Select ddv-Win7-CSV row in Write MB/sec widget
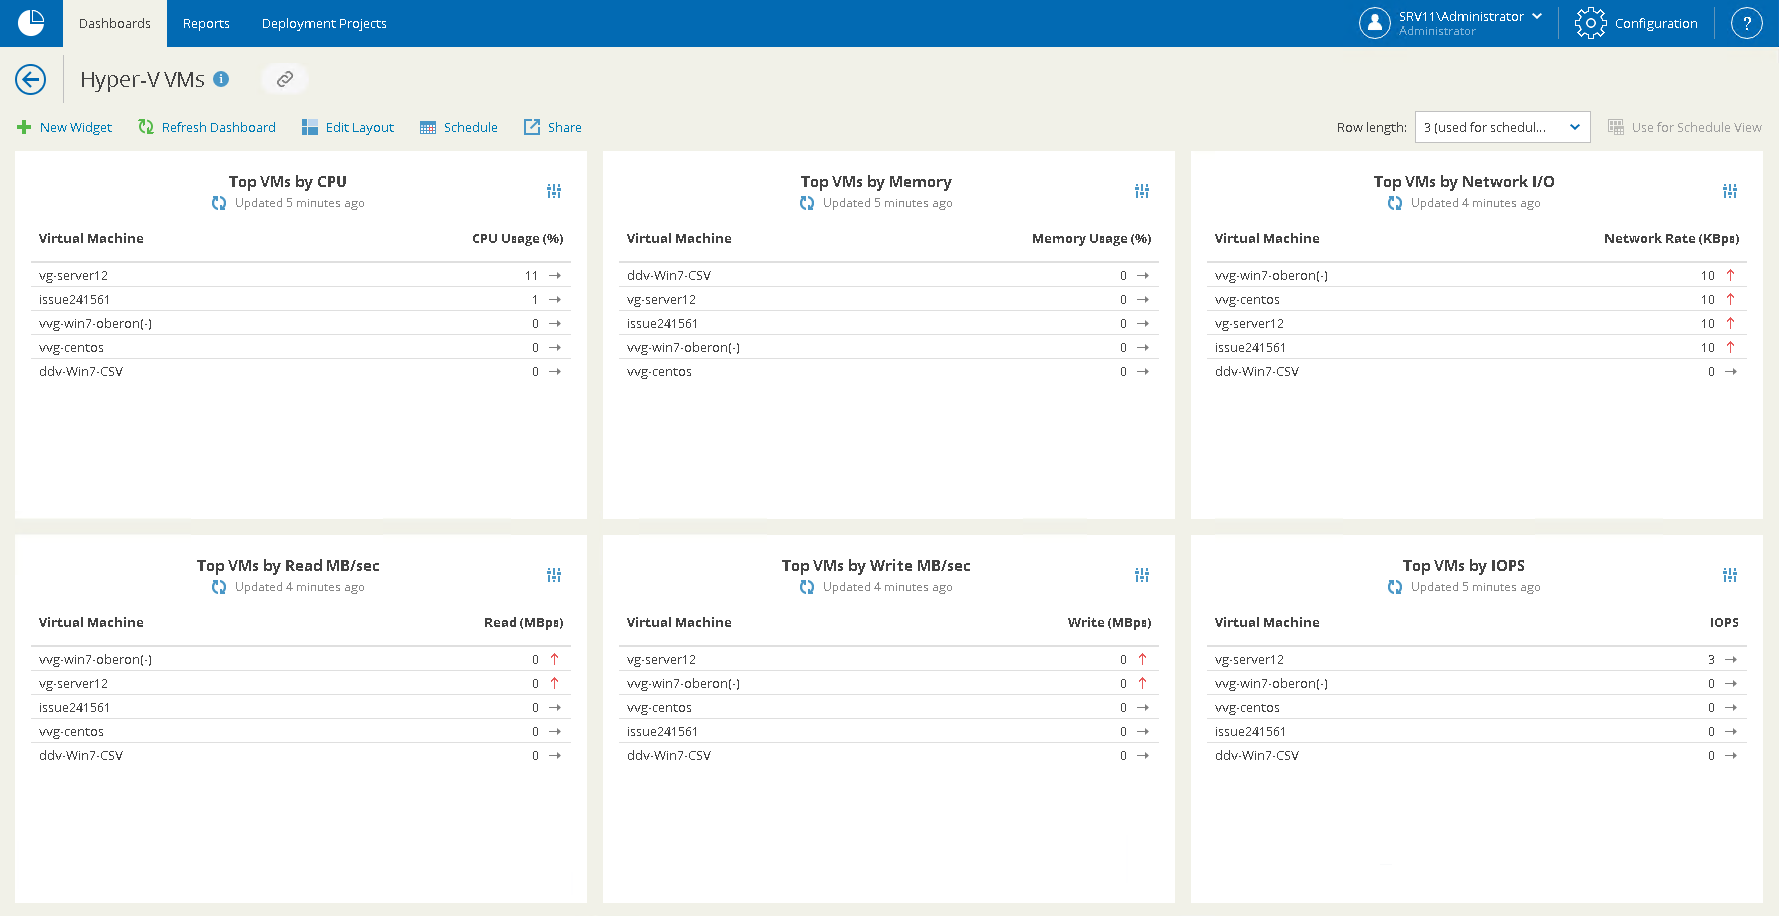Screen dimensions: 1780x916 coord(889,755)
